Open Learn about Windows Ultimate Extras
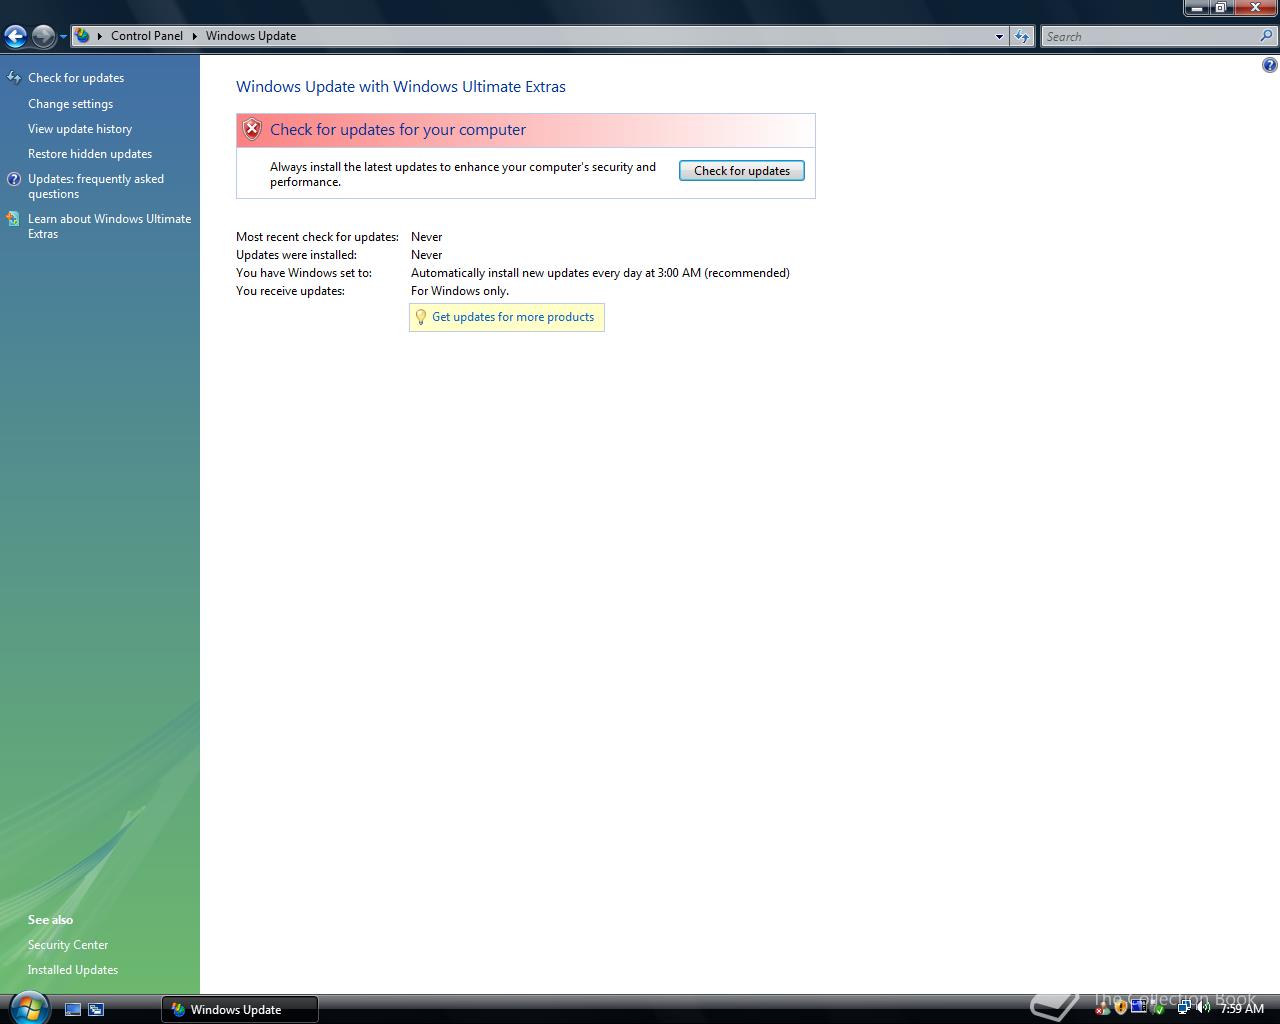 (109, 226)
